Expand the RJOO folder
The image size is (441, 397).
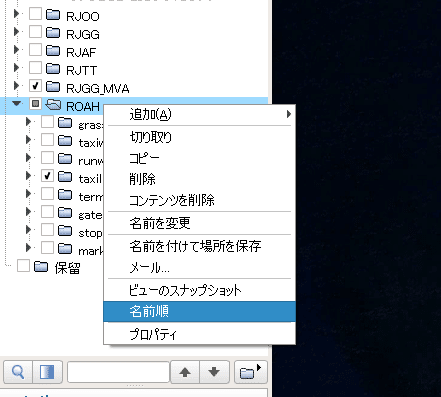coord(16,14)
